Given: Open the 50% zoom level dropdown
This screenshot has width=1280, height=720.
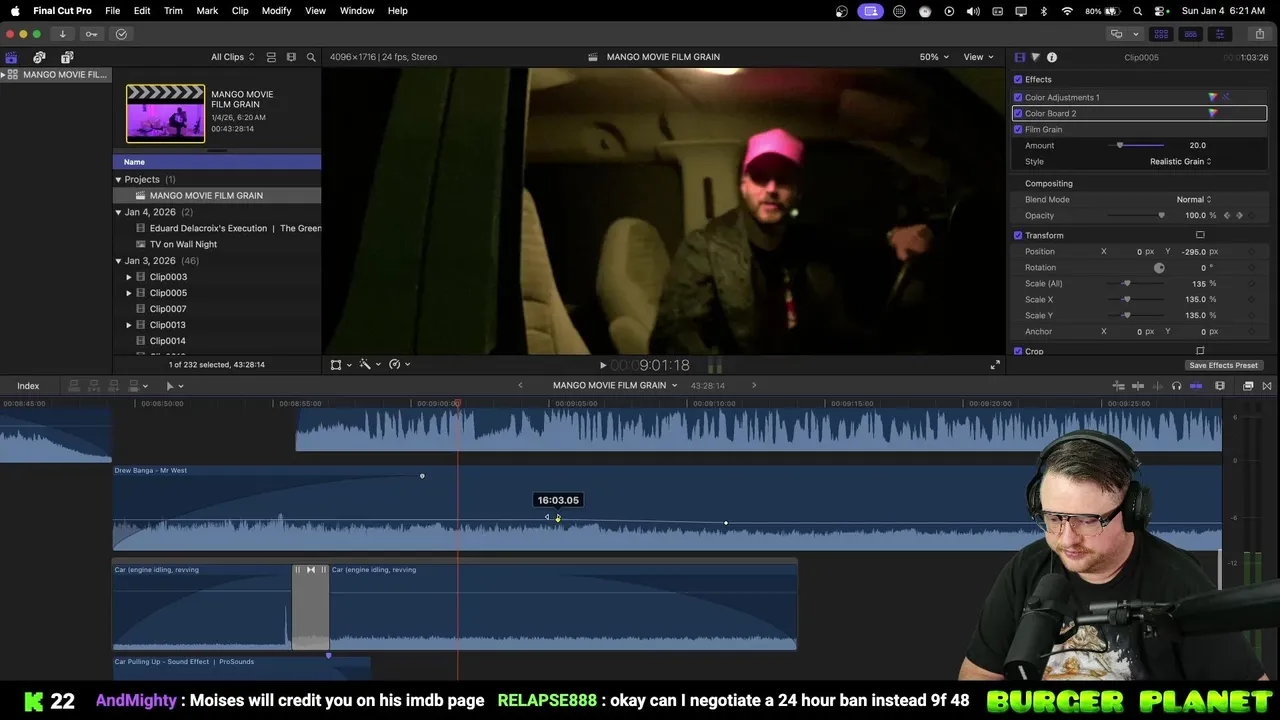Looking at the screenshot, I should coord(935,57).
